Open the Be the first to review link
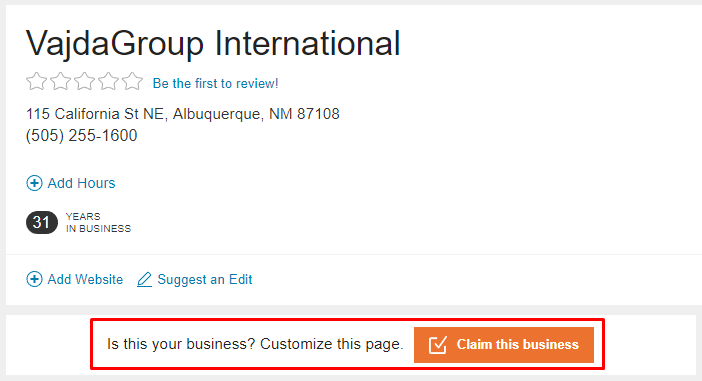The height and width of the screenshot is (381, 702). [215, 83]
